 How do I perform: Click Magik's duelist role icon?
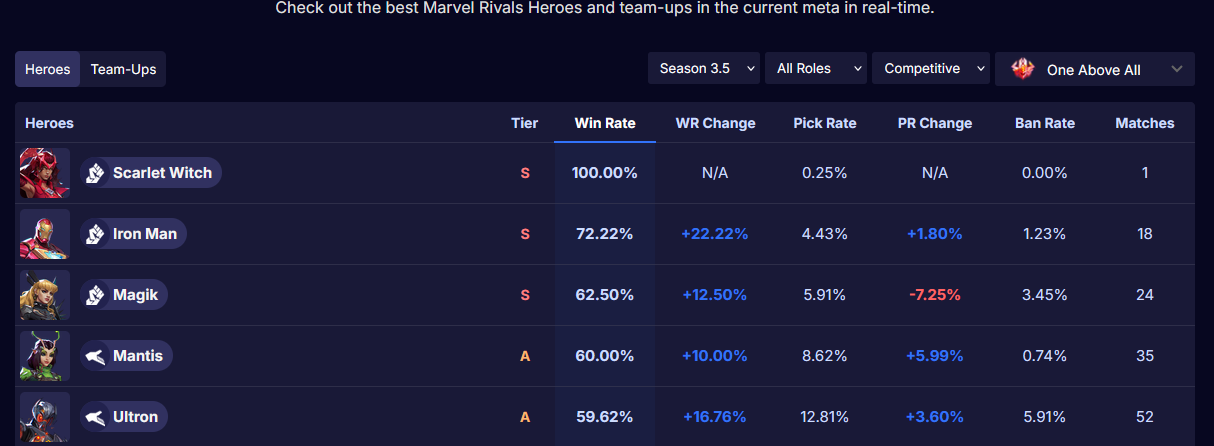tap(95, 295)
